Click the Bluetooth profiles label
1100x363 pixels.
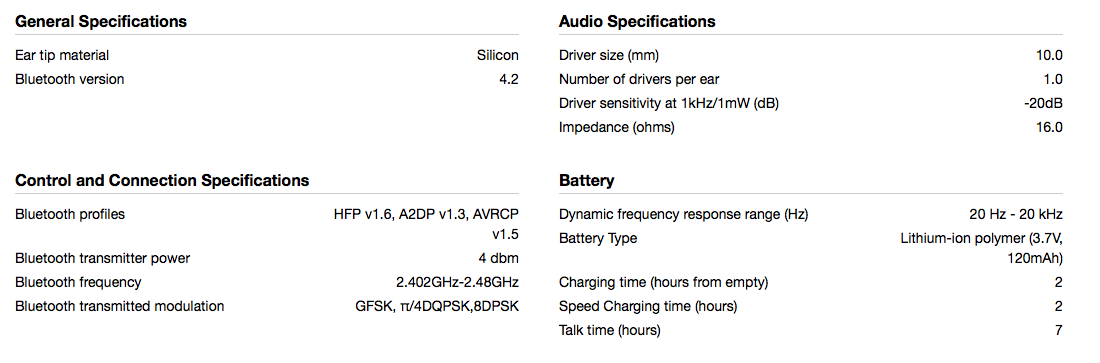coord(69,214)
